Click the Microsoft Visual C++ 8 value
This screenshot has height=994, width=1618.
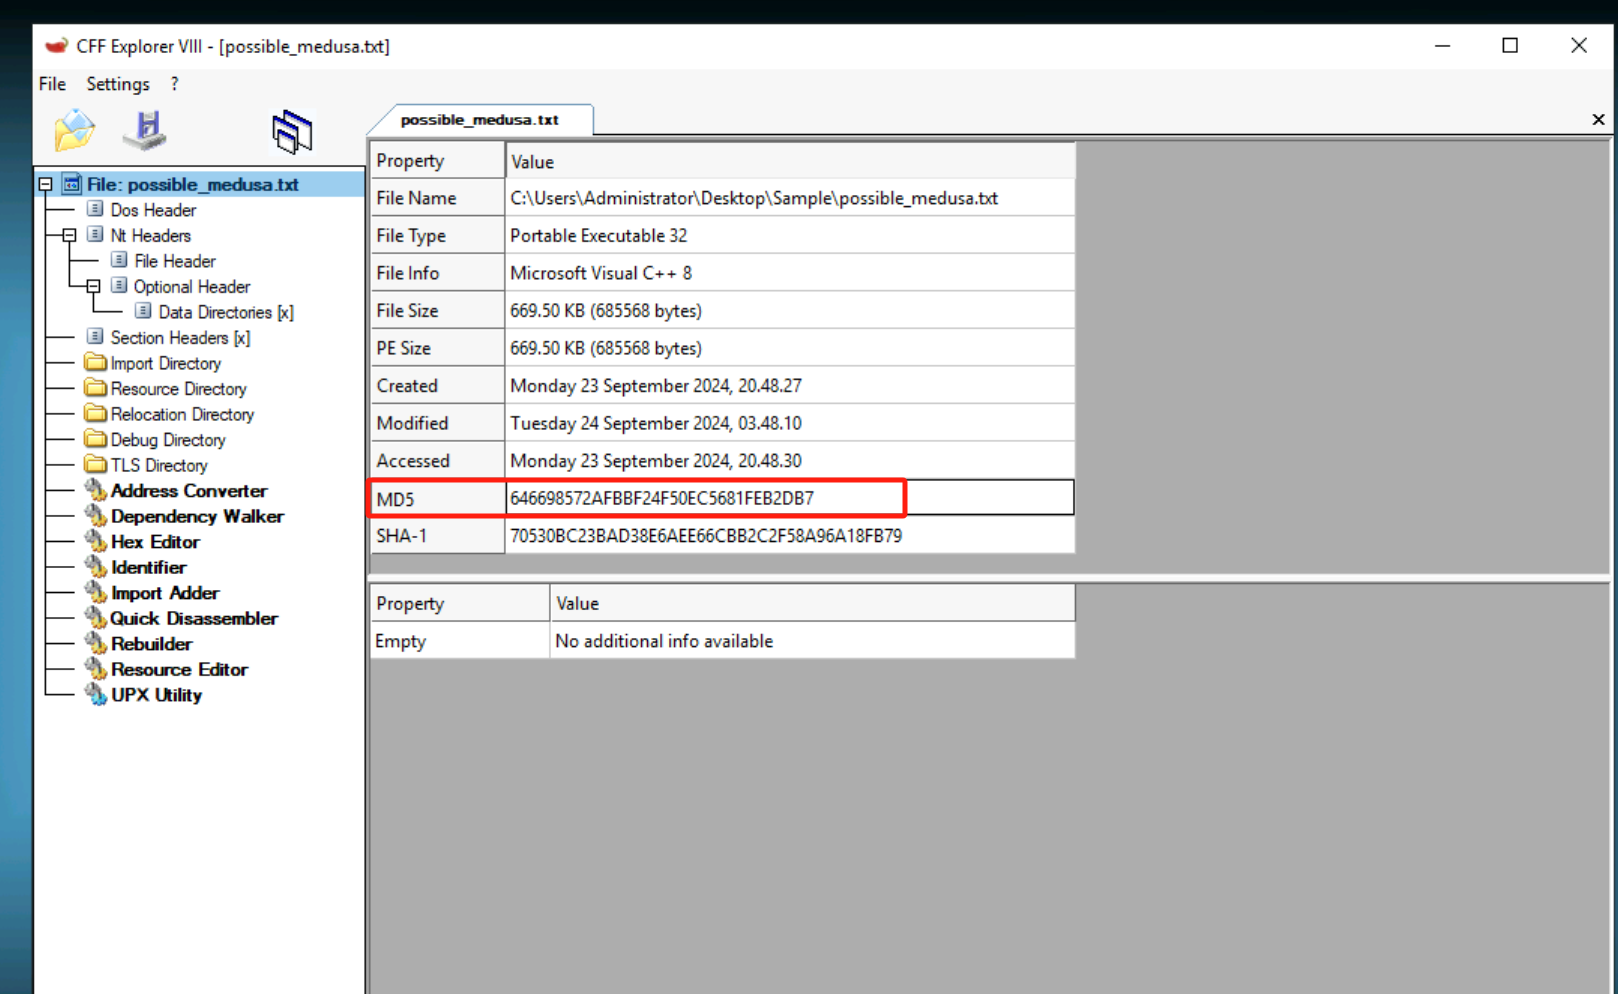click(x=601, y=273)
